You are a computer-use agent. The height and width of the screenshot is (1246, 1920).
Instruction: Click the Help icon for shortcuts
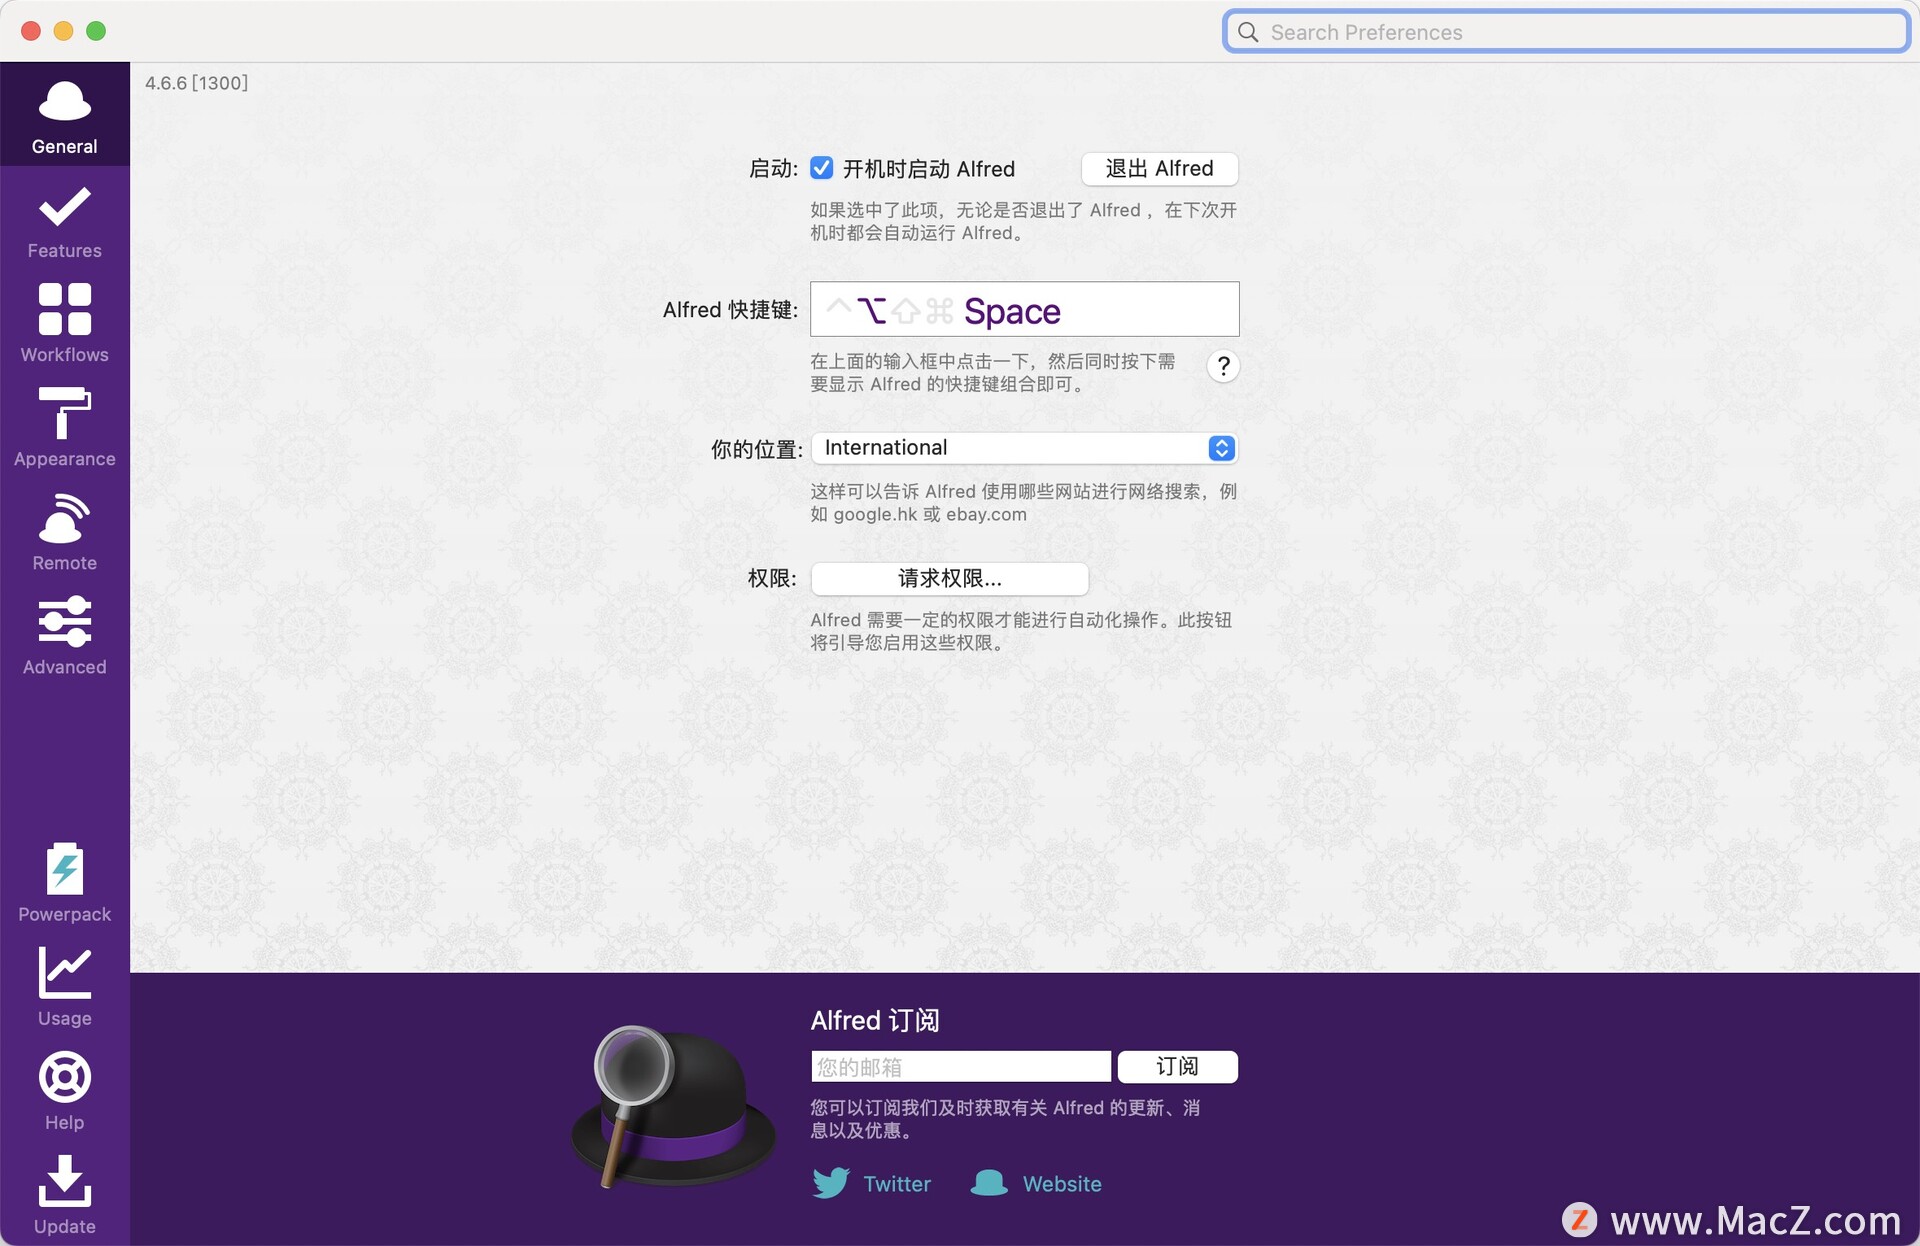pyautogui.click(x=1222, y=365)
